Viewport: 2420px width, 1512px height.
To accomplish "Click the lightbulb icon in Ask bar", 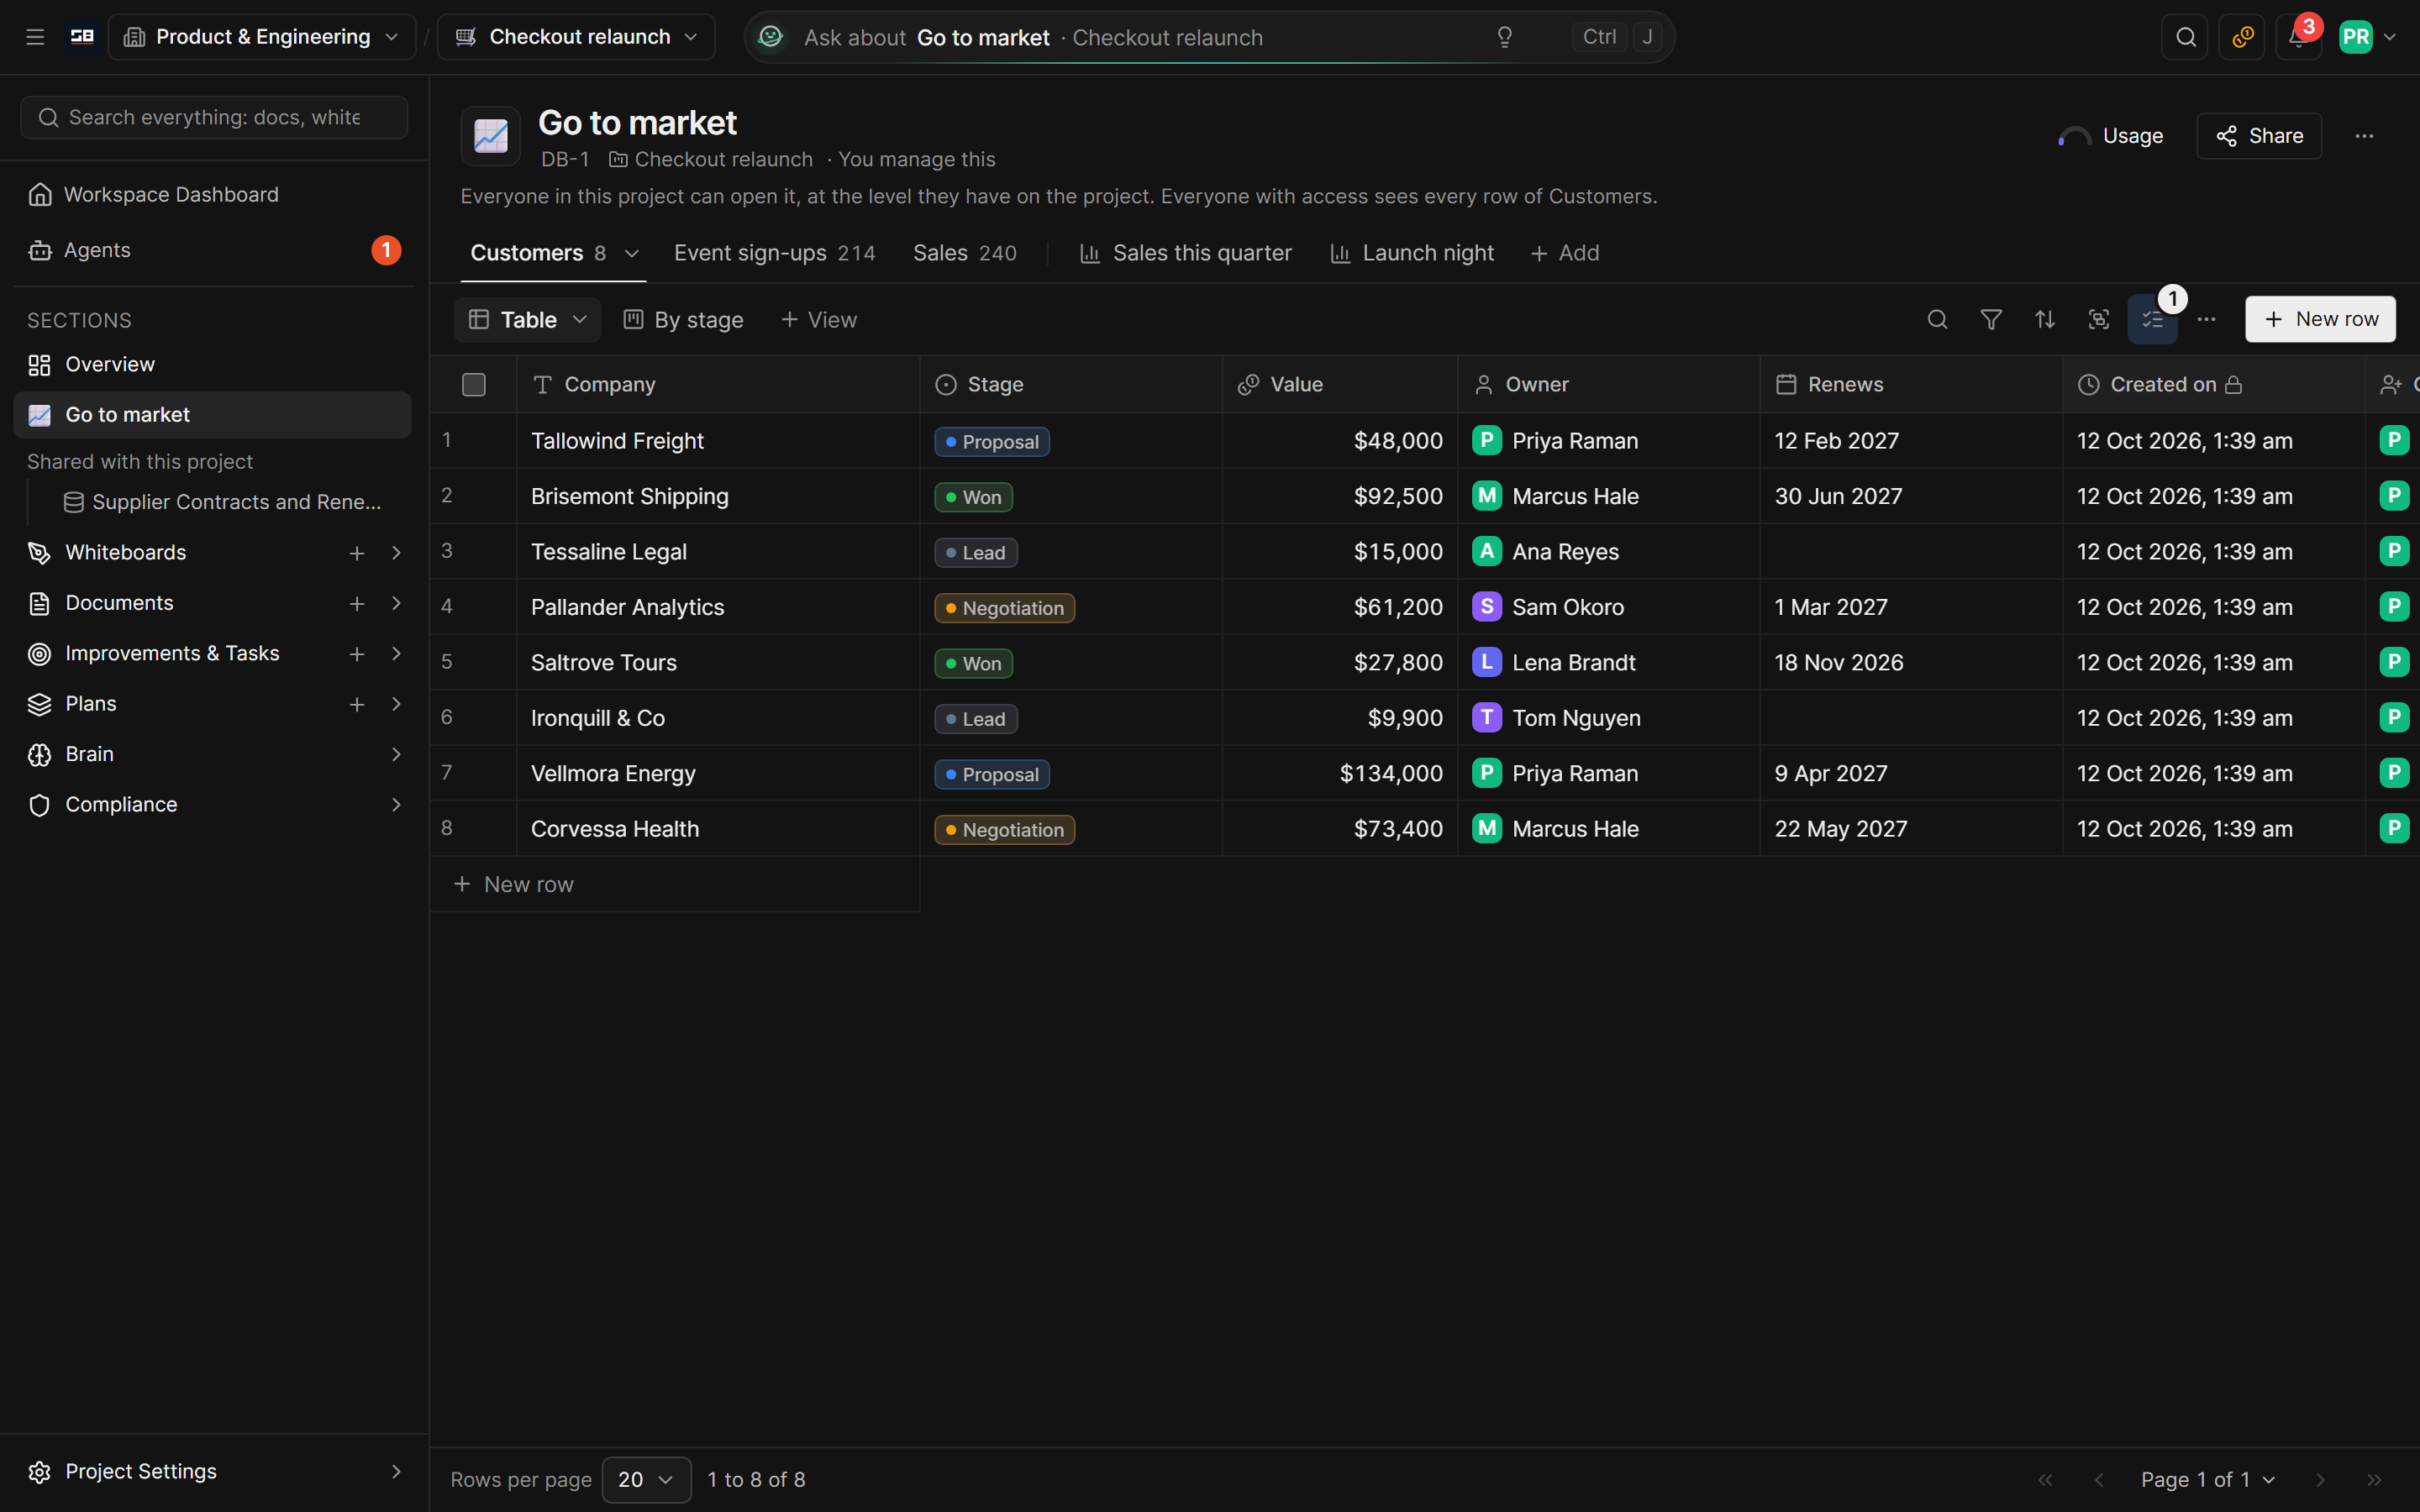I will pyautogui.click(x=1504, y=37).
